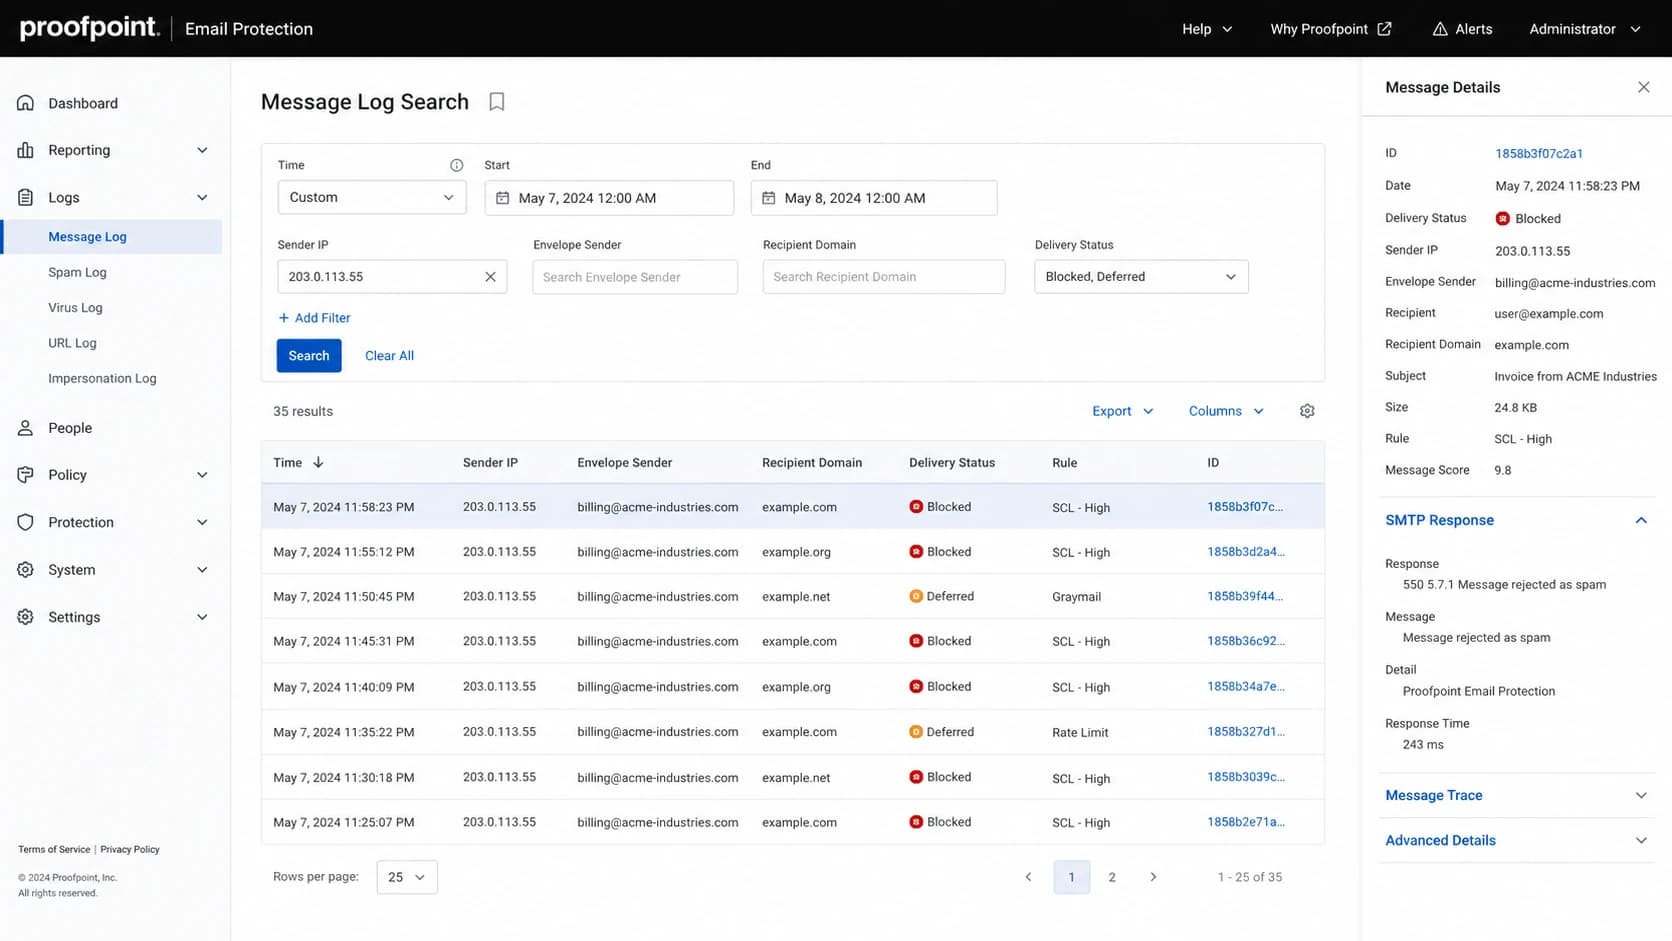Image resolution: width=1672 pixels, height=941 pixels.
Task: Bookmark the Message Log Search page
Action: coord(497,102)
